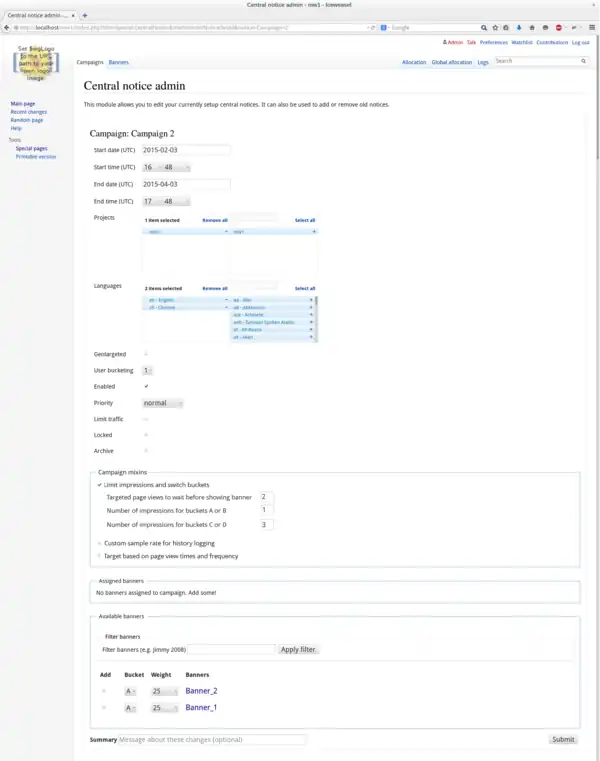The height and width of the screenshot is (761, 600).
Task: Open the User bucketing dropdown
Action: pos(148,370)
